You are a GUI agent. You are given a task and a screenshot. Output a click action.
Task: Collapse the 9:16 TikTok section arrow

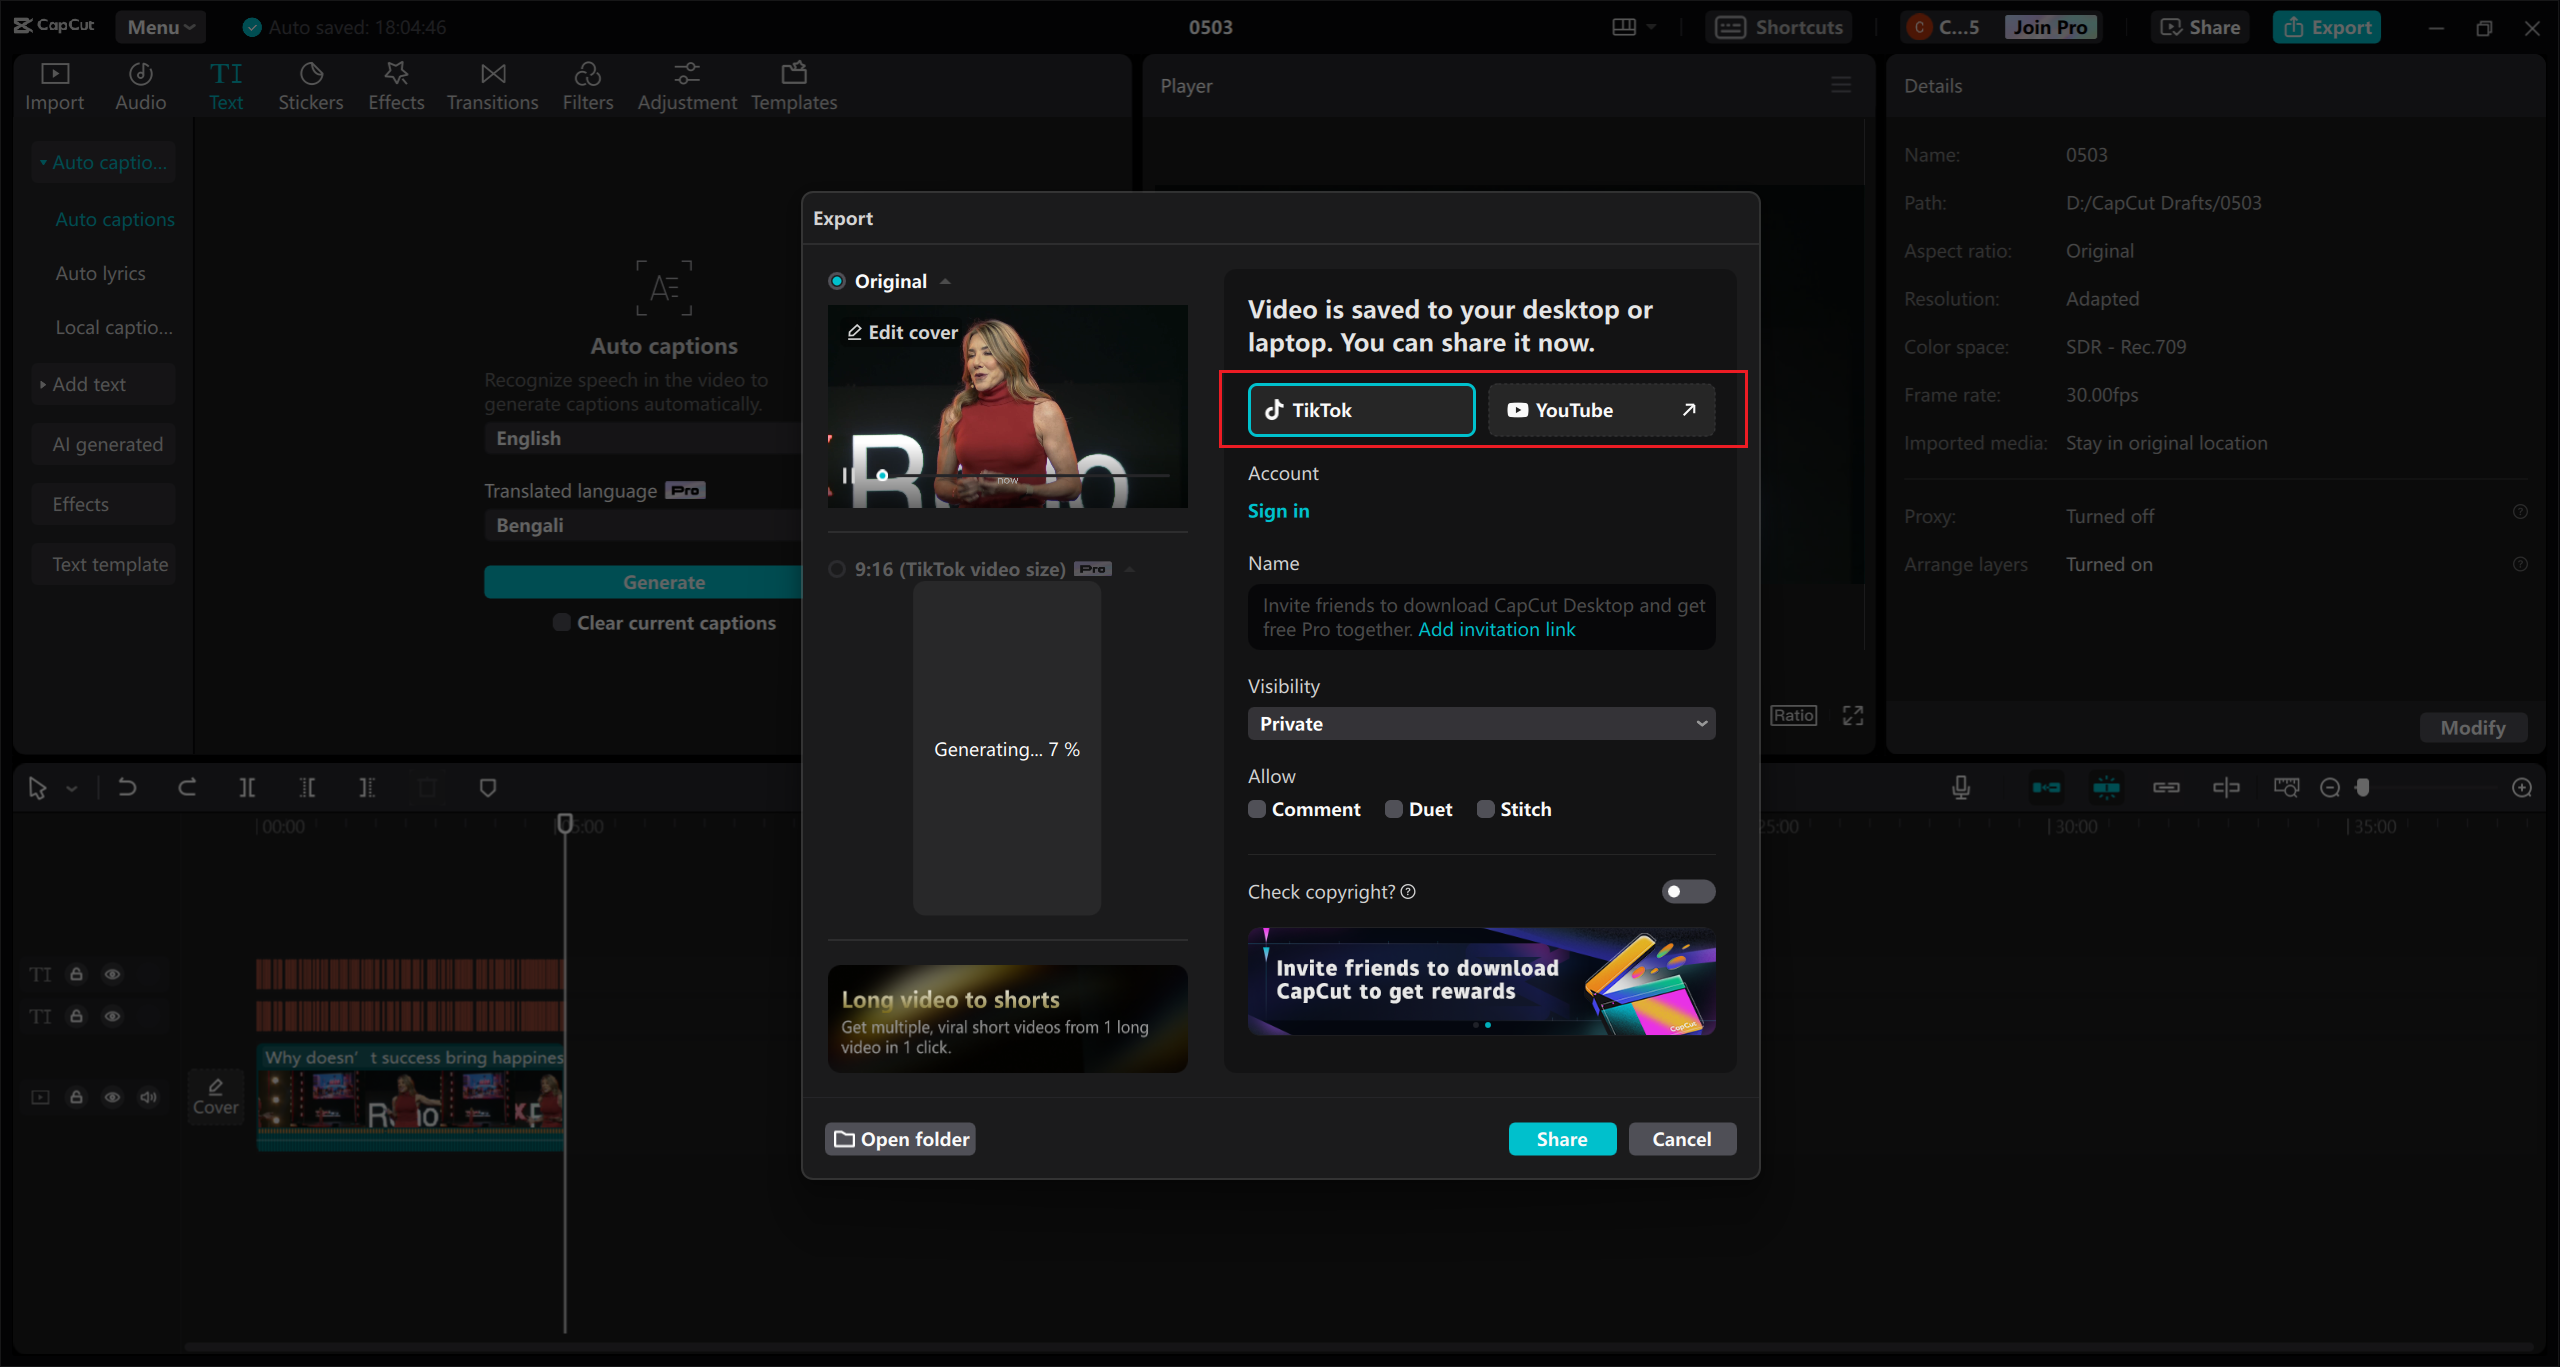[1129, 569]
